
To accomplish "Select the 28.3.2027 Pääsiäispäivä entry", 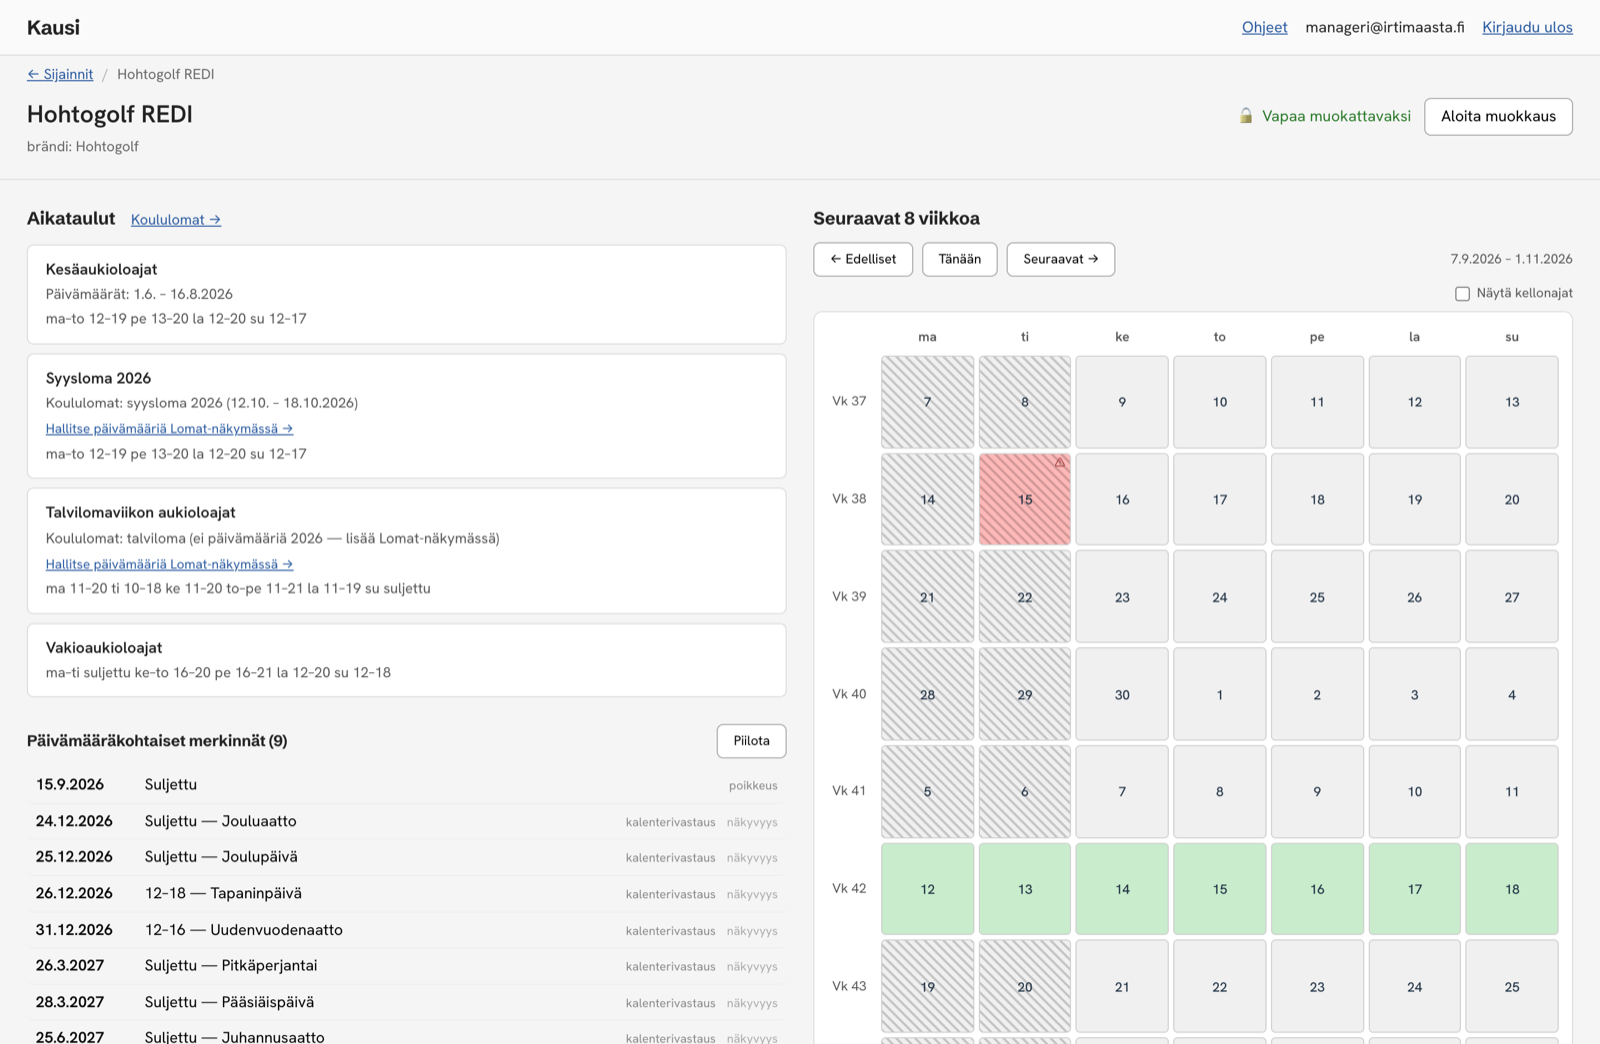I will 406,1002.
